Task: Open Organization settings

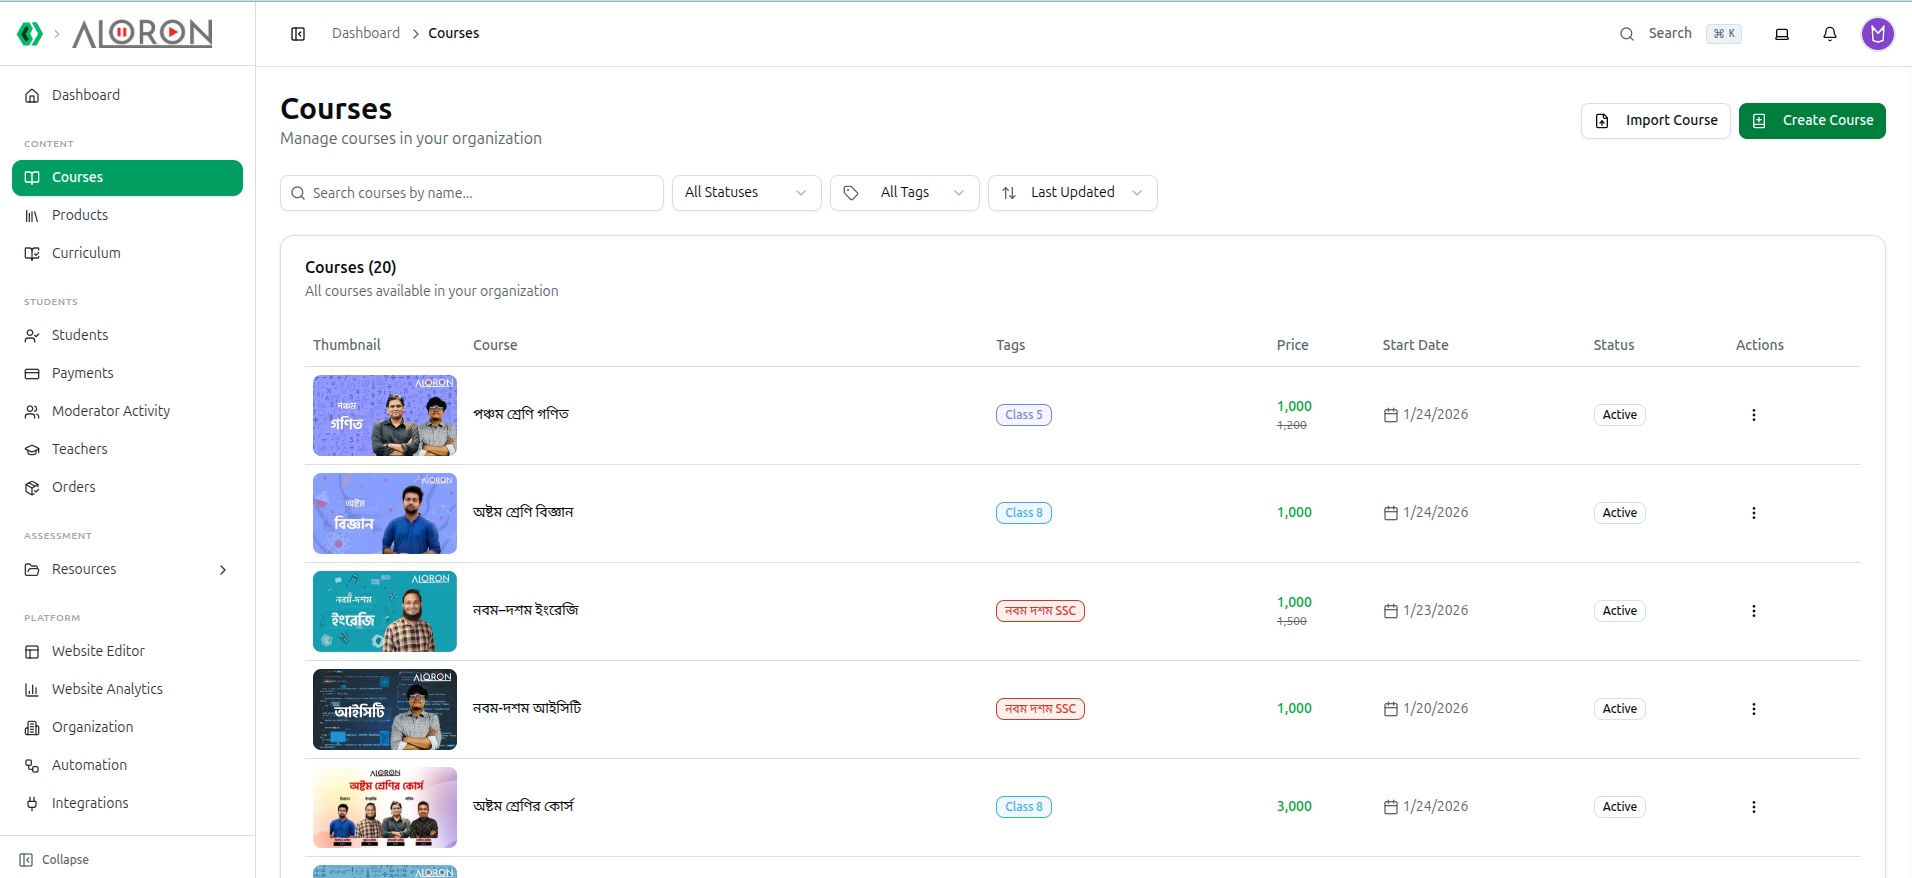Action: 127,727
